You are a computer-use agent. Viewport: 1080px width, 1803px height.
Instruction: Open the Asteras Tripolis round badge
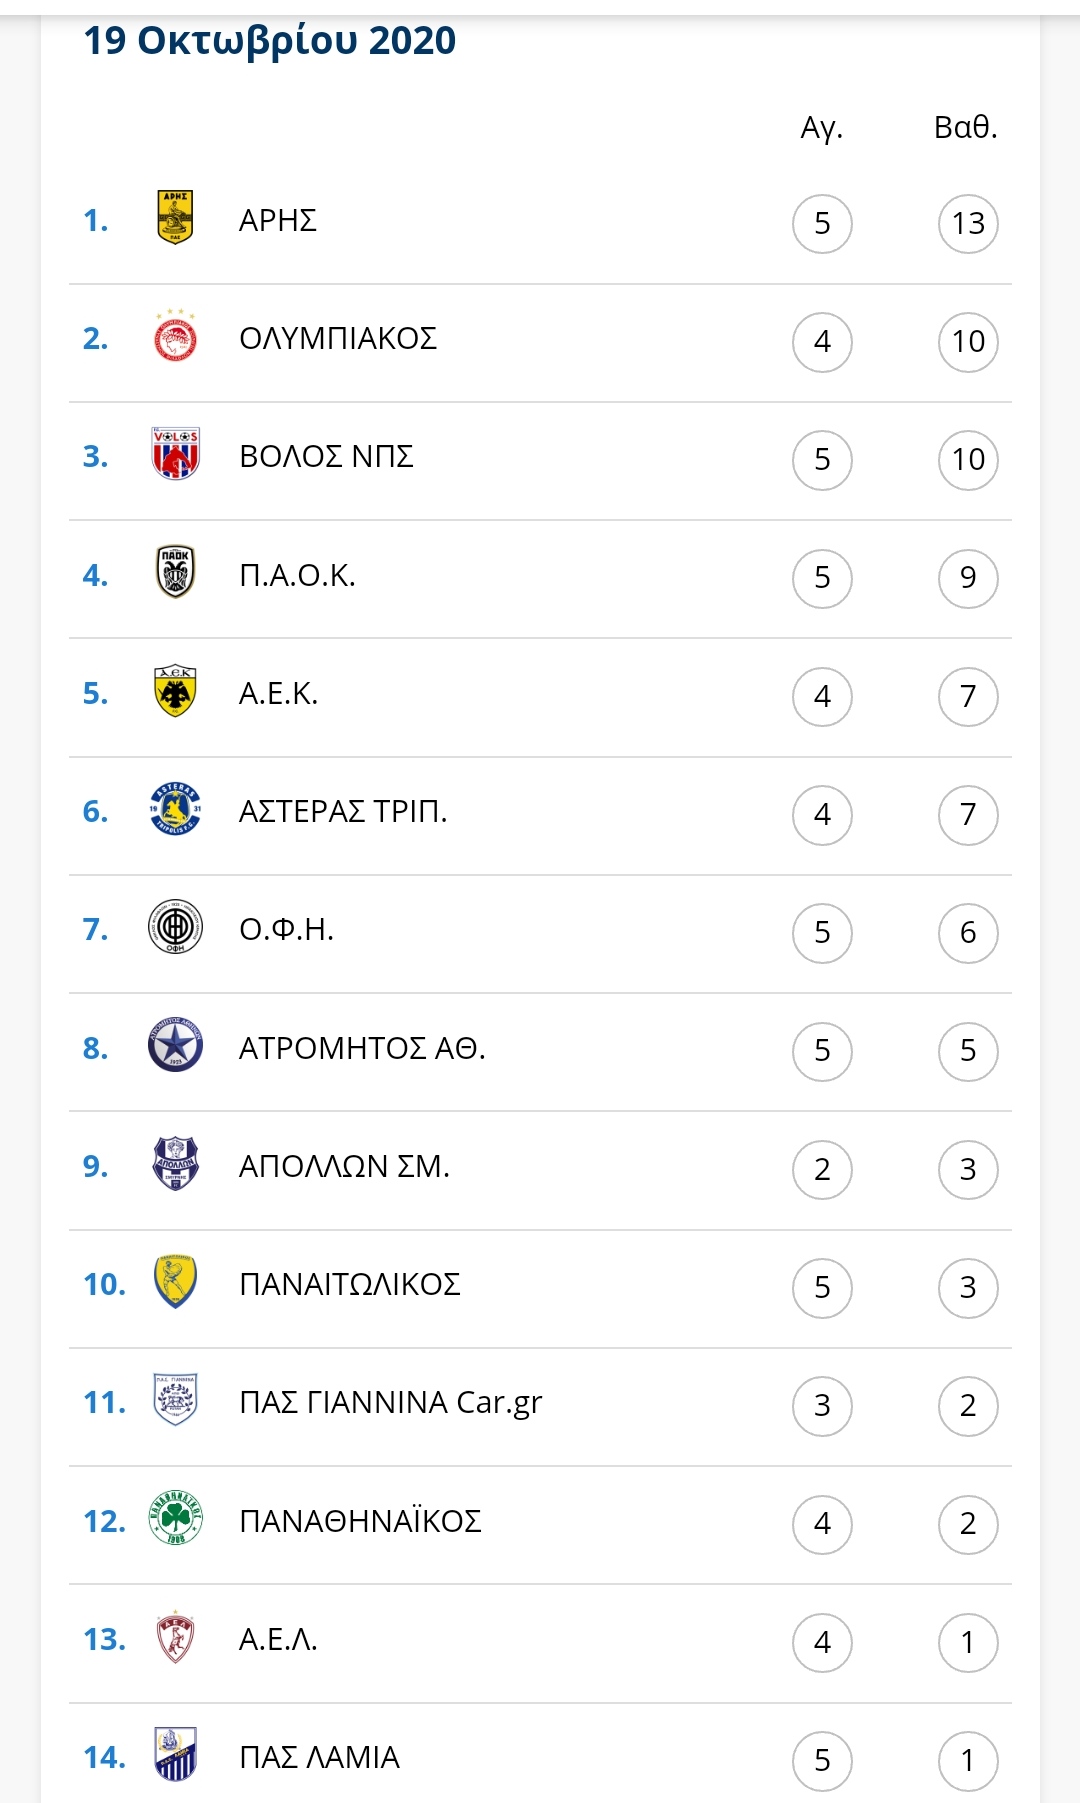tap(175, 809)
